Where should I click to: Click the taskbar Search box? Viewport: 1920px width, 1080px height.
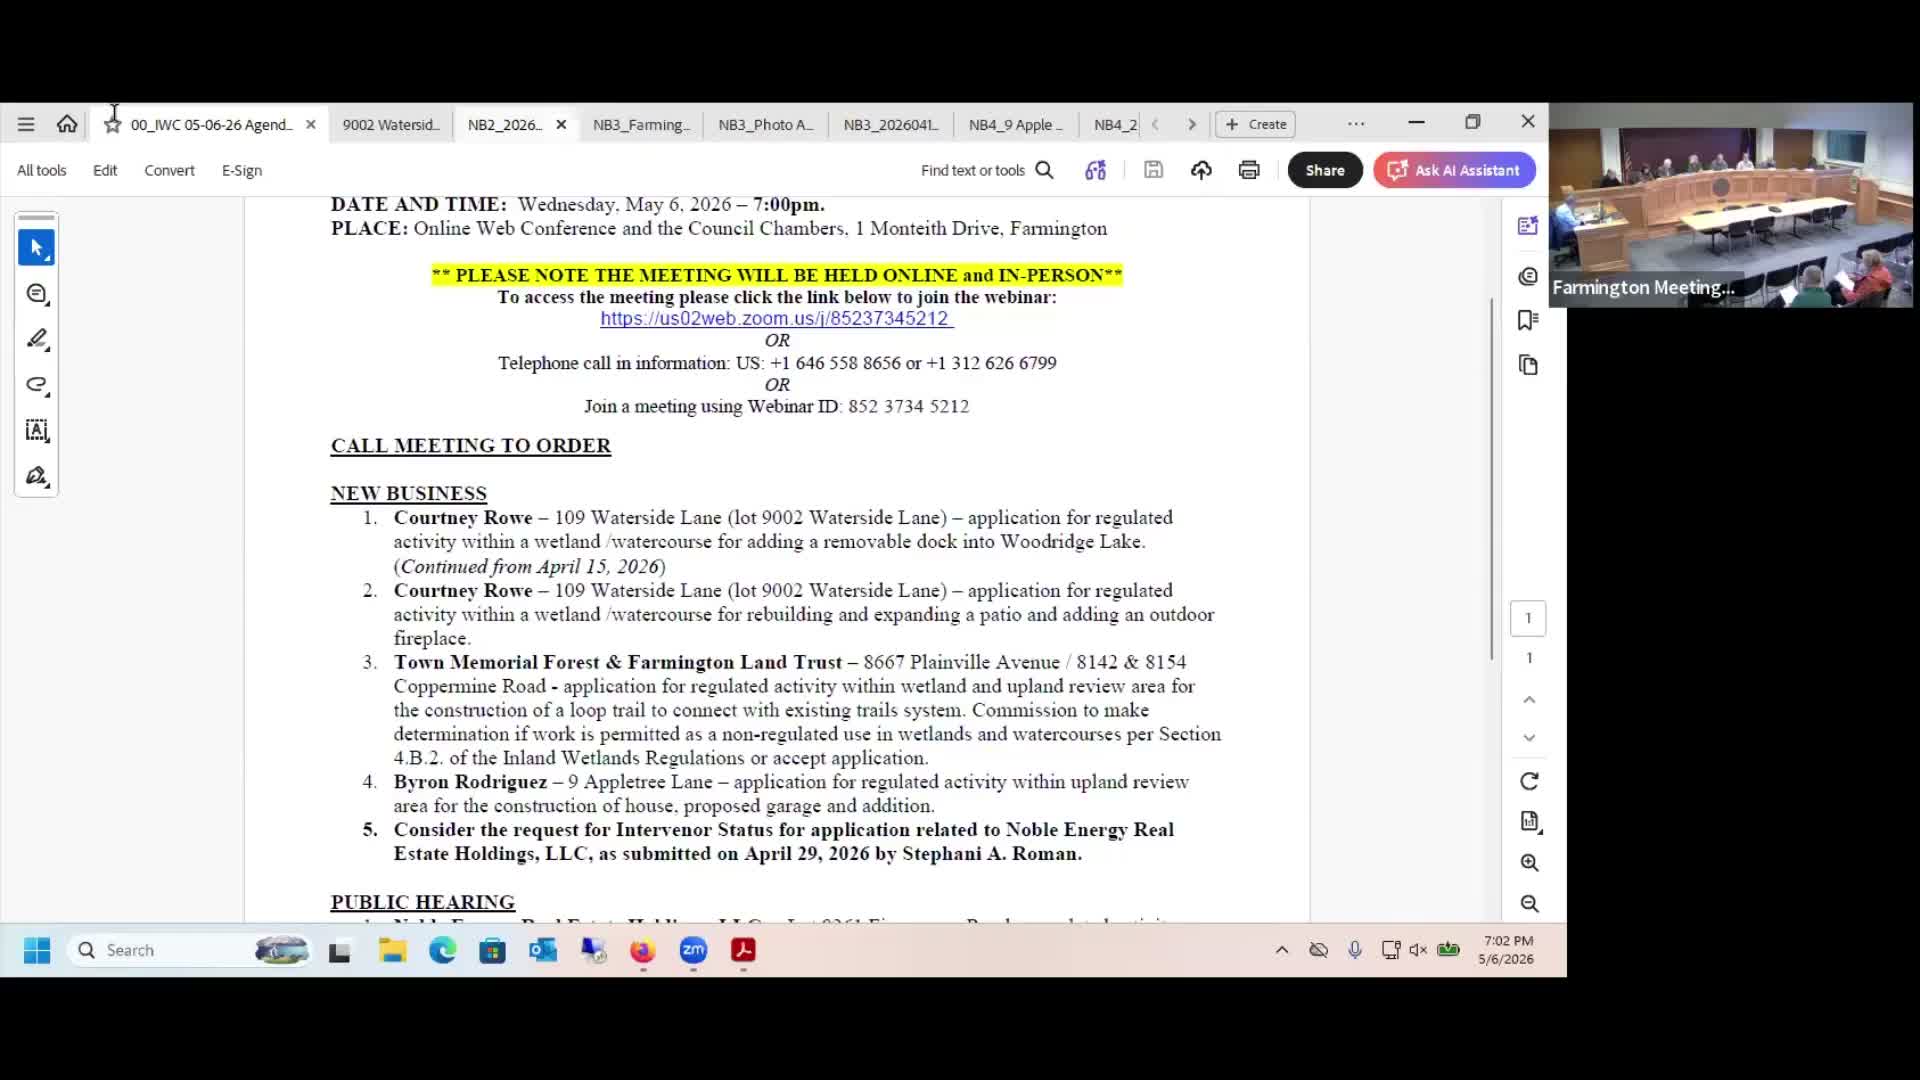point(190,950)
